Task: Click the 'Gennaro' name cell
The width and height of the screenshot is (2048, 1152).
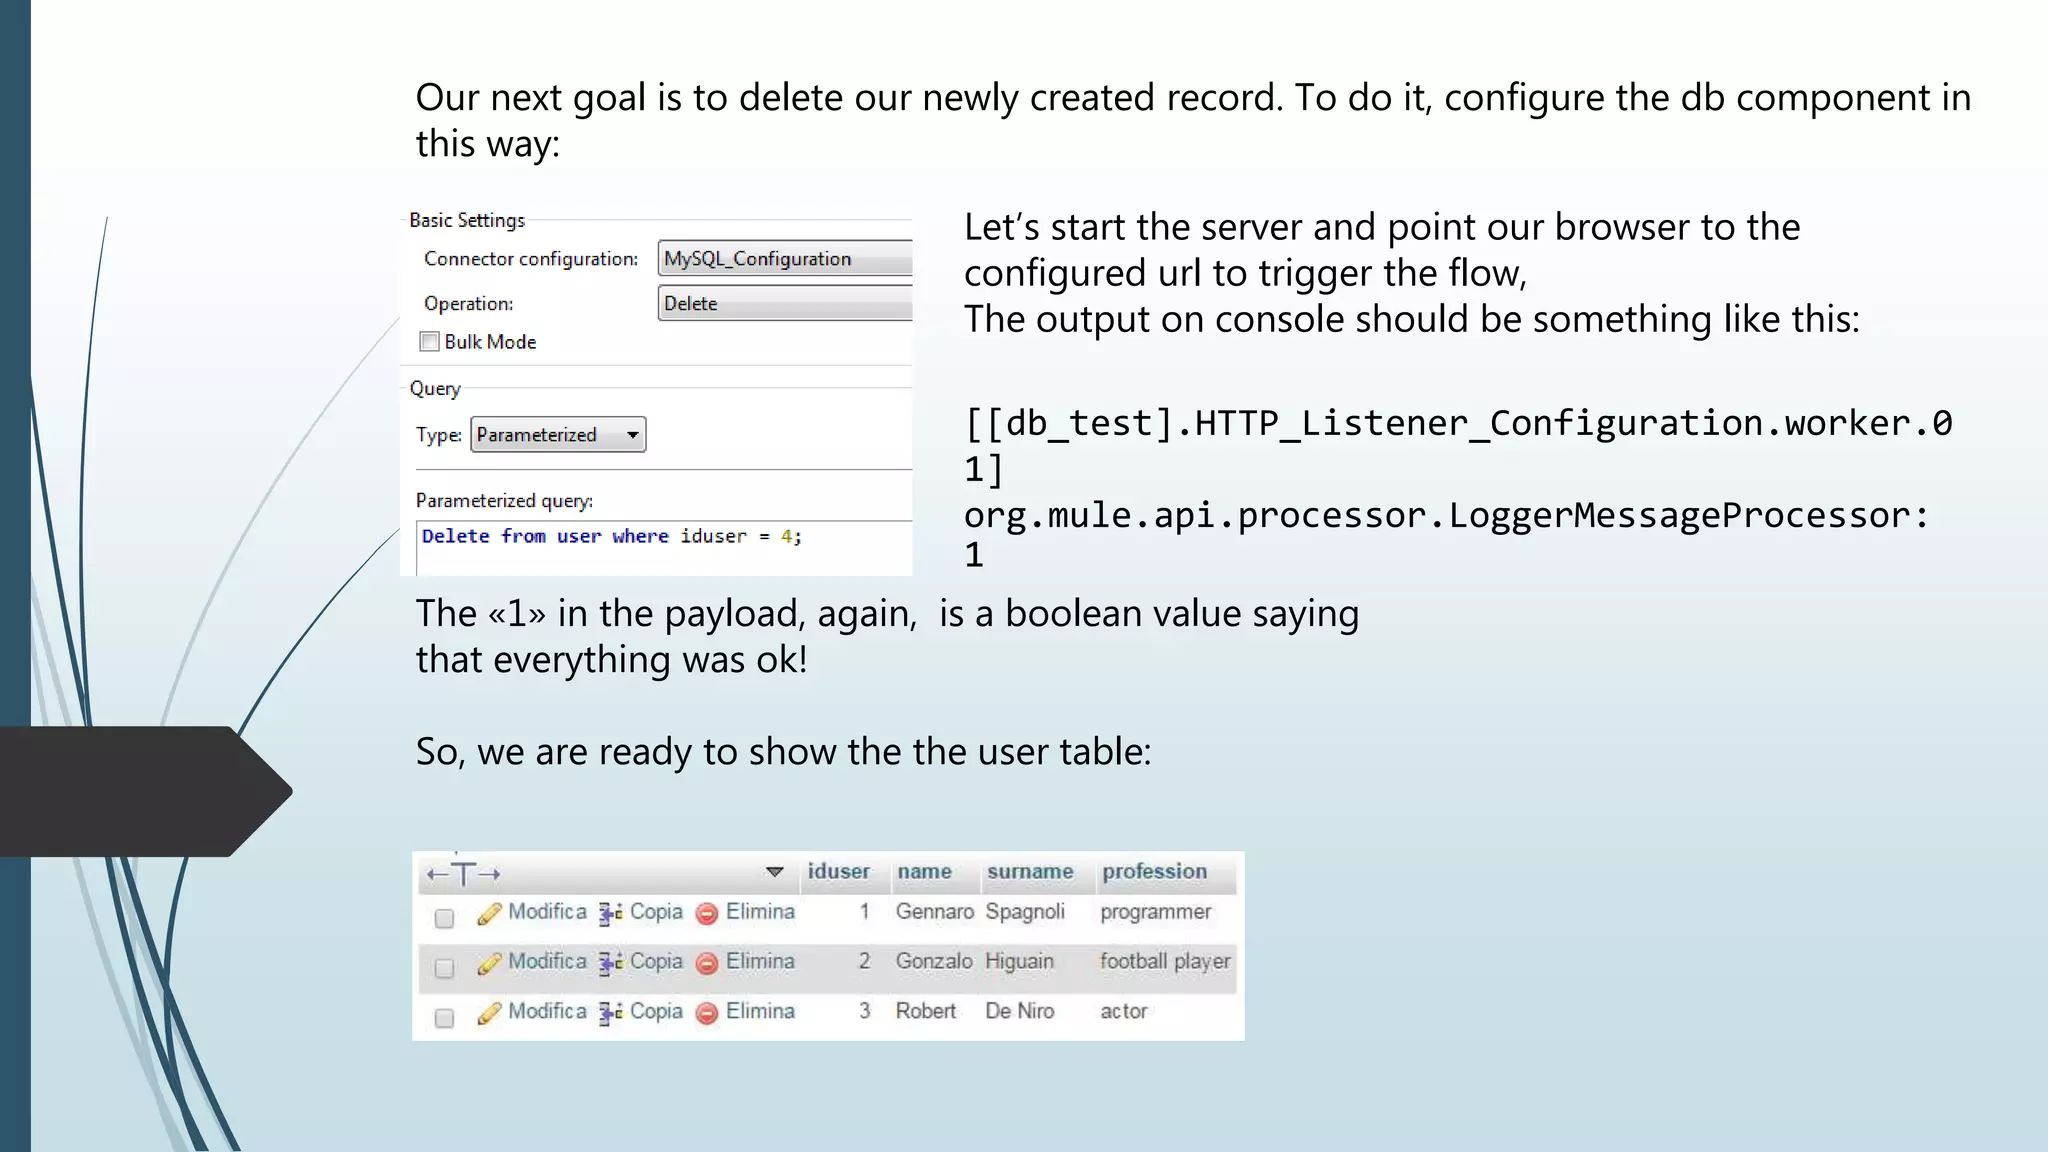Action: [x=934, y=912]
